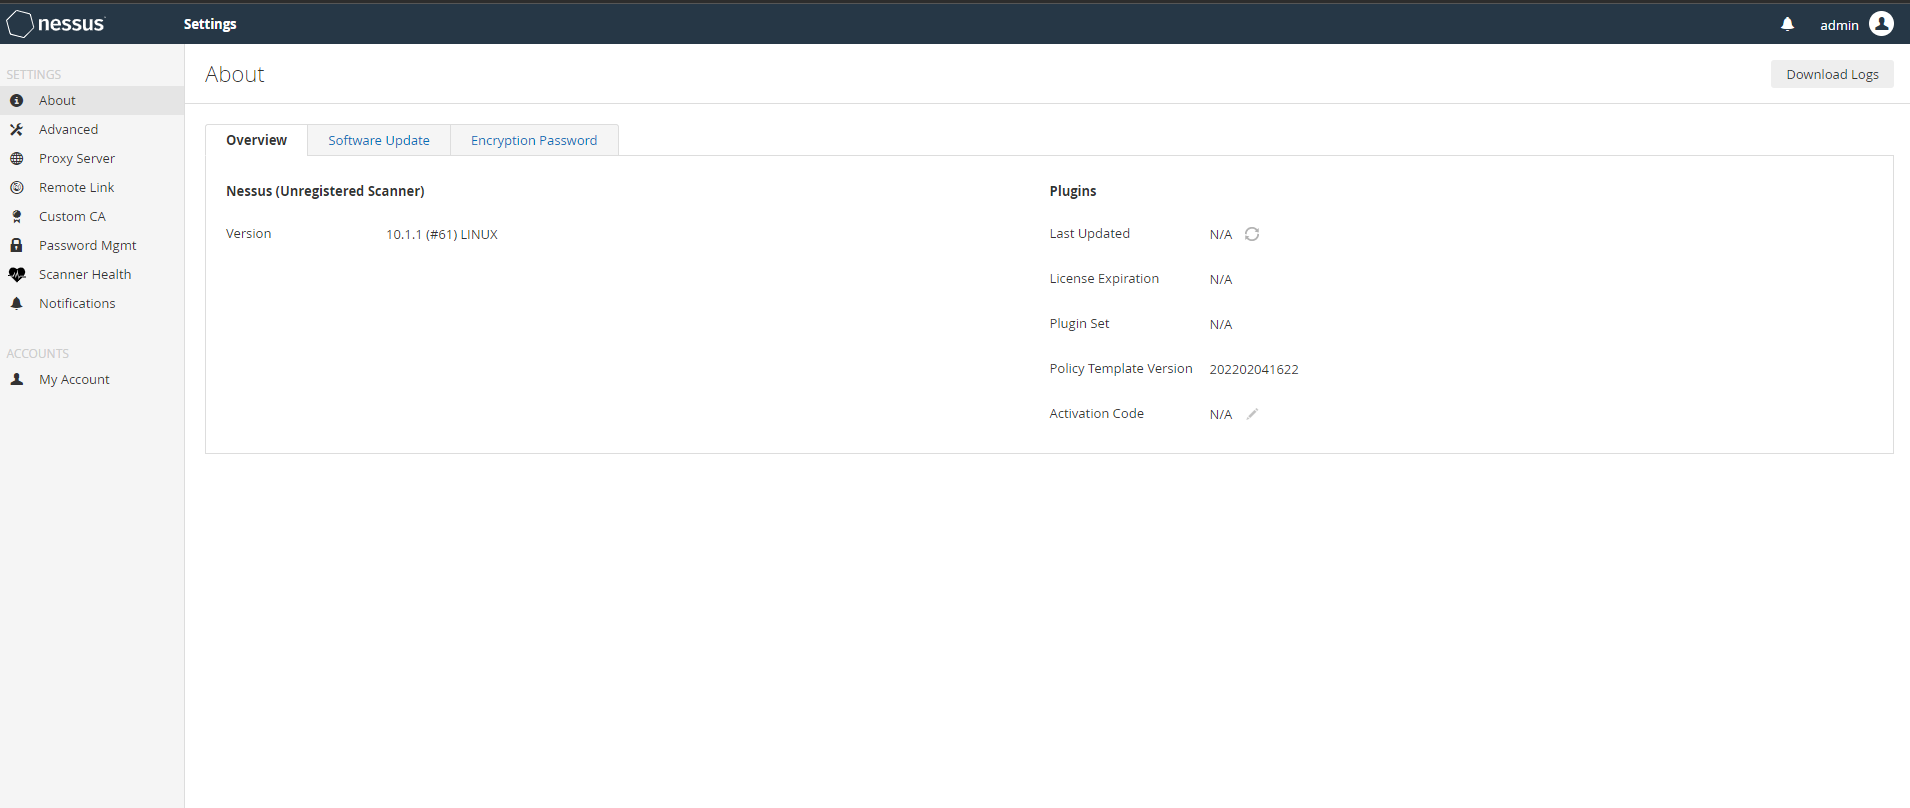Click the admin user avatar icon

coord(1881,24)
